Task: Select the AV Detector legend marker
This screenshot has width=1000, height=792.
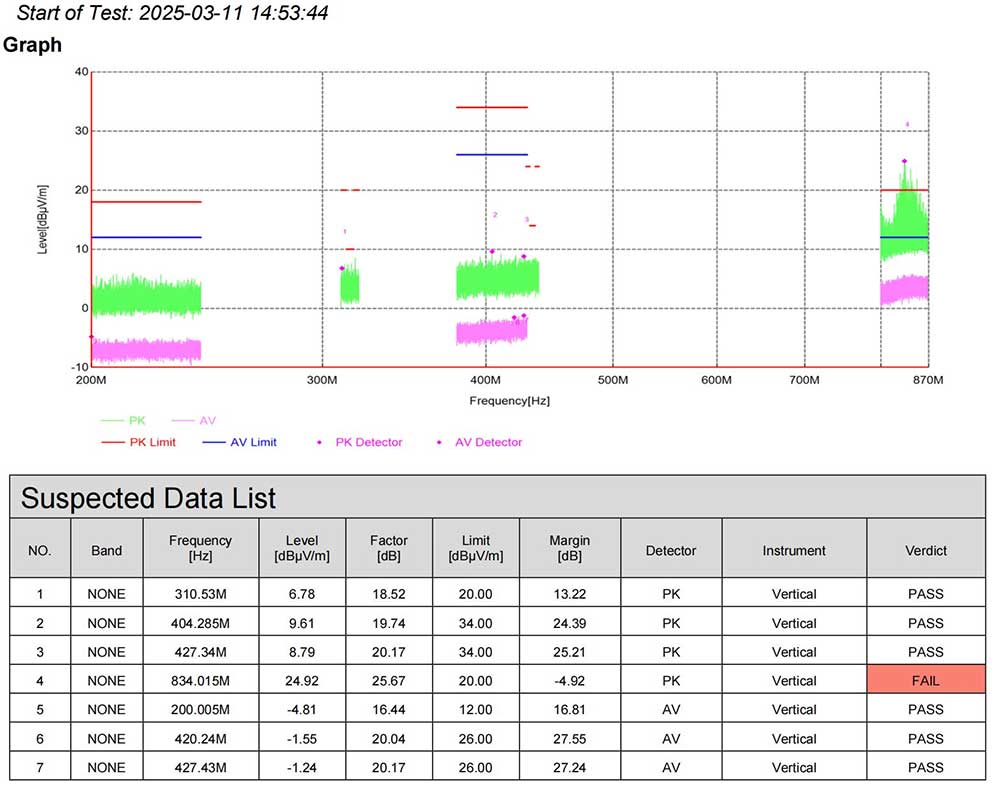Action: point(439,442)
